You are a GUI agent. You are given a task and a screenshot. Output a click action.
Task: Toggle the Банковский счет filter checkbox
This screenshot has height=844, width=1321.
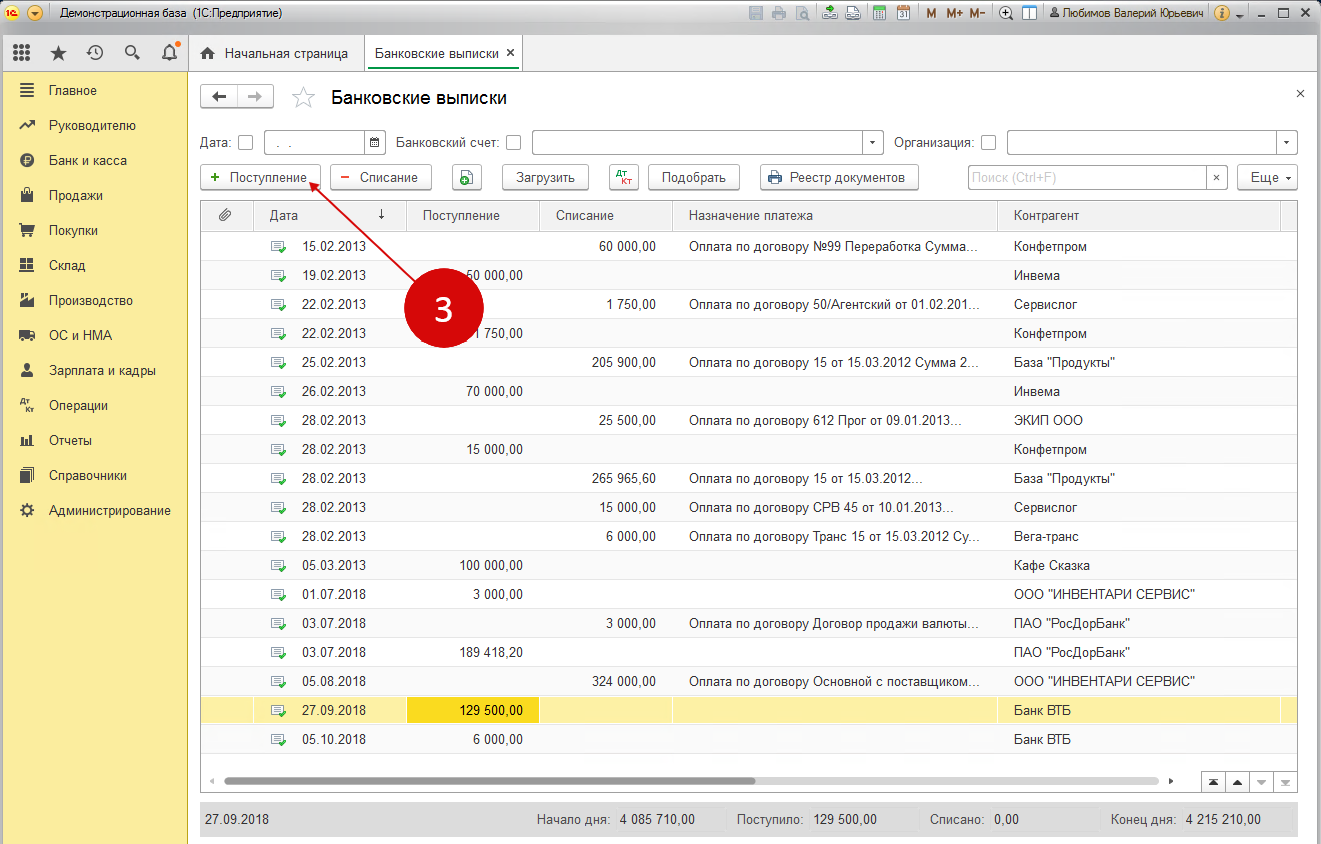(x=514, y=143)
